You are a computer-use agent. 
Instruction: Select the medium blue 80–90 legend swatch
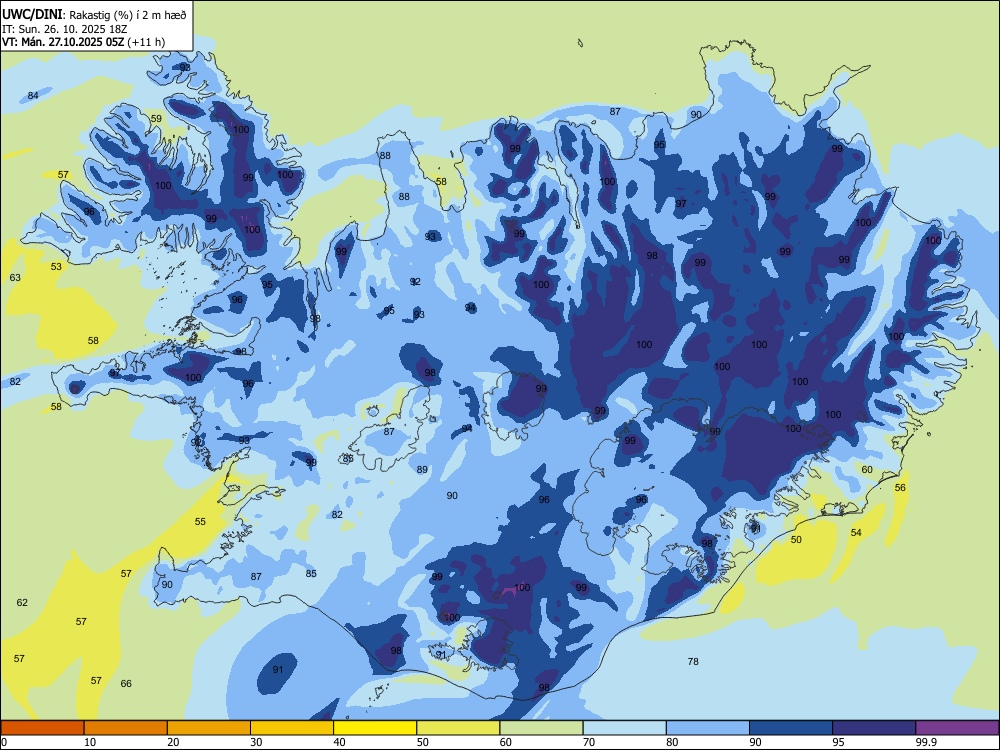click(708, 728)
